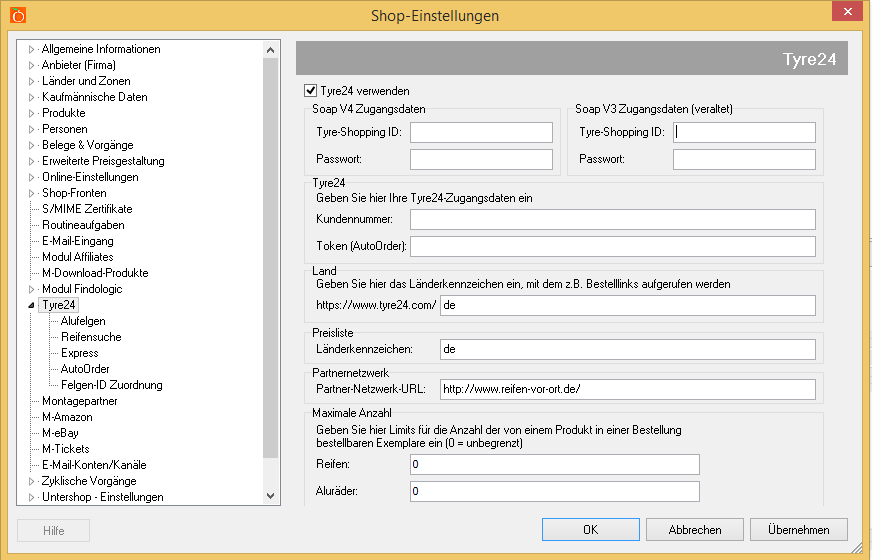
Task: Click the Kundennummer input field
Action: (x=613, y=219)
